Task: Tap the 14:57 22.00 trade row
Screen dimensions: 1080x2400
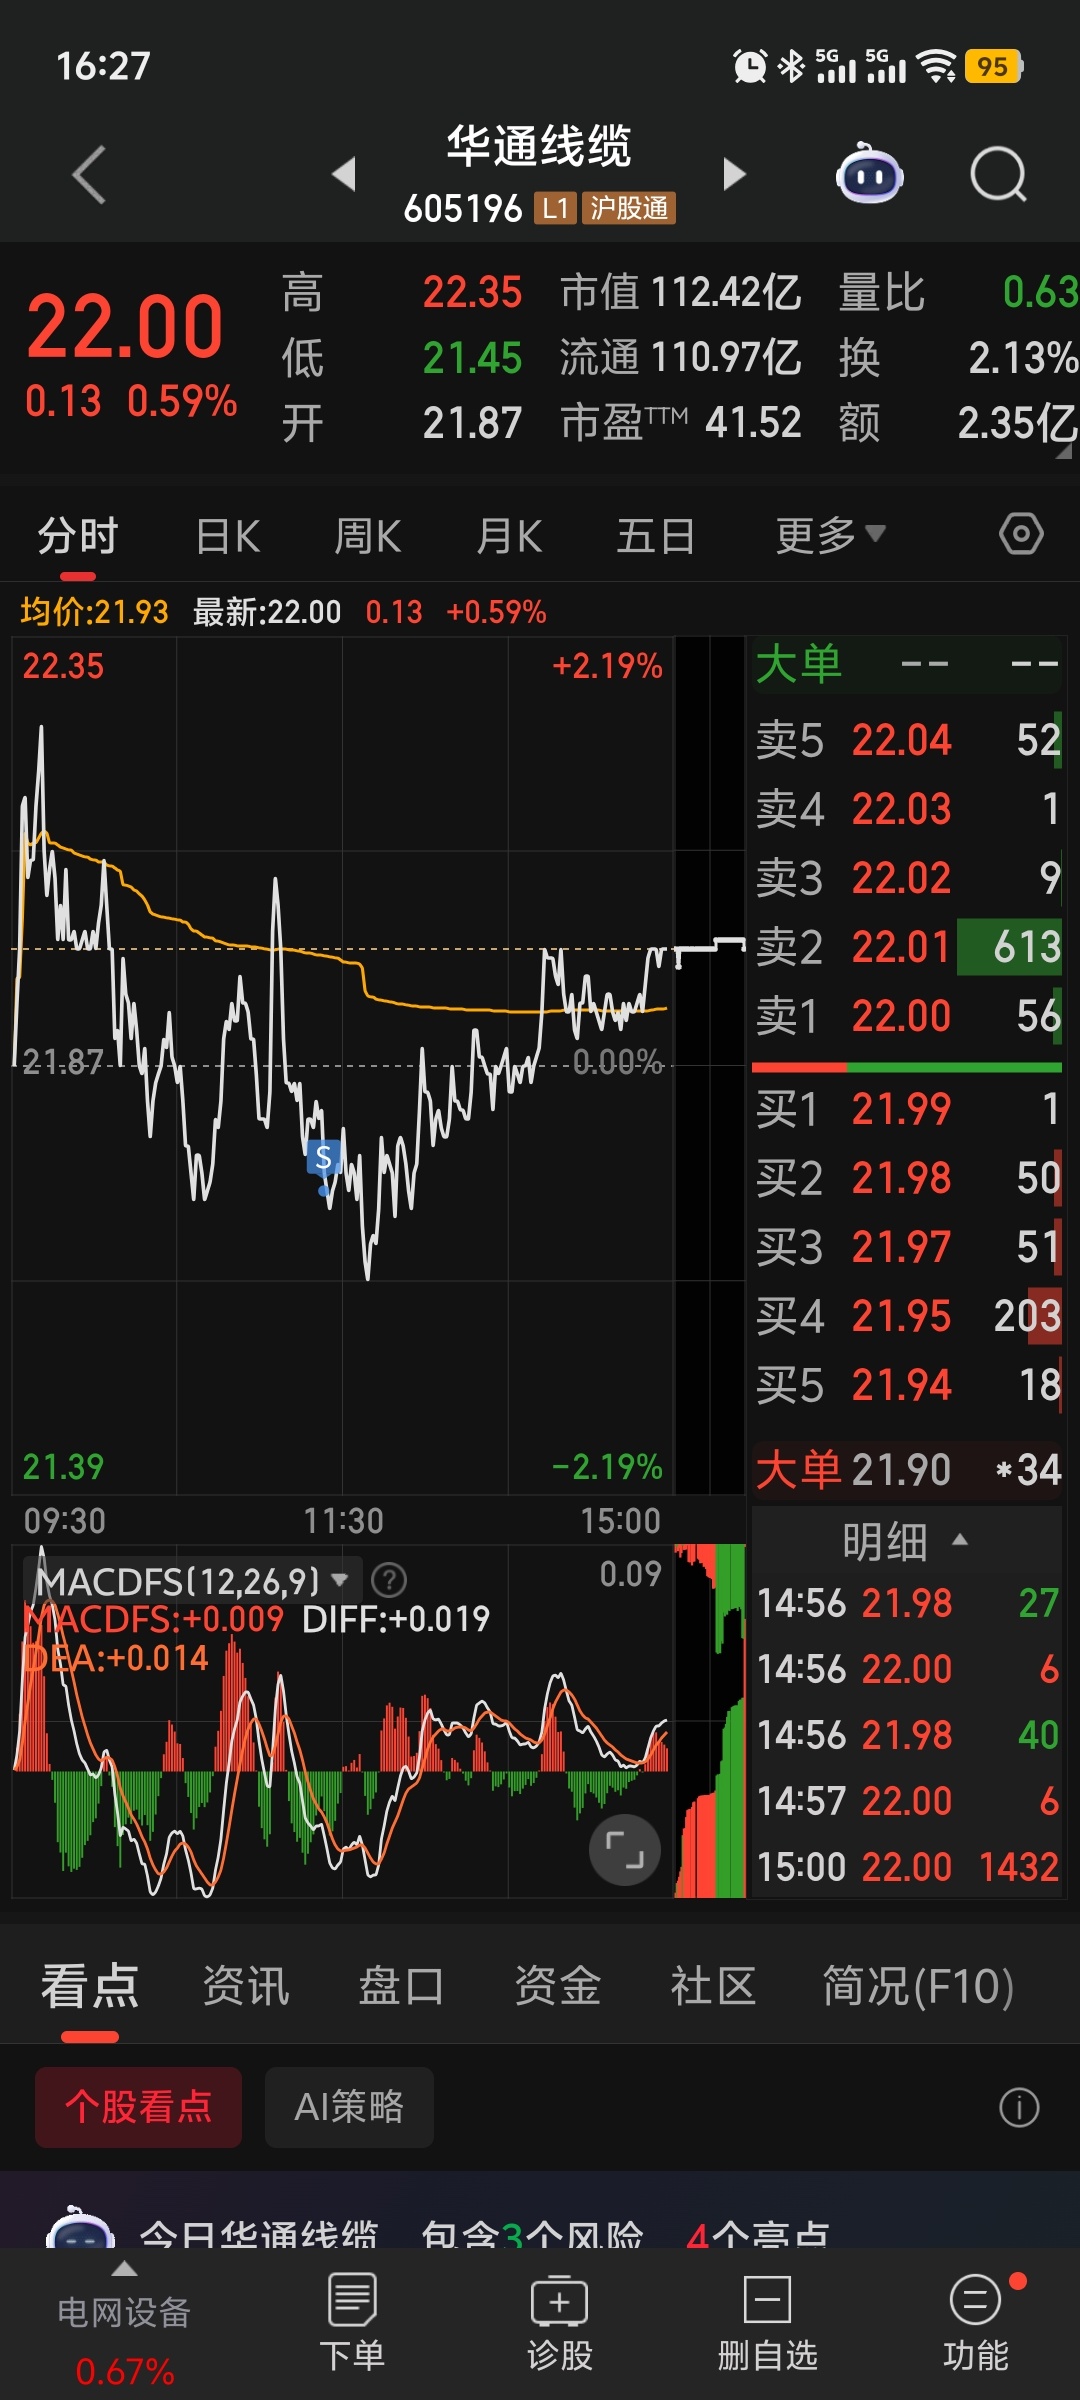Action: click(x=907, y=1801)
